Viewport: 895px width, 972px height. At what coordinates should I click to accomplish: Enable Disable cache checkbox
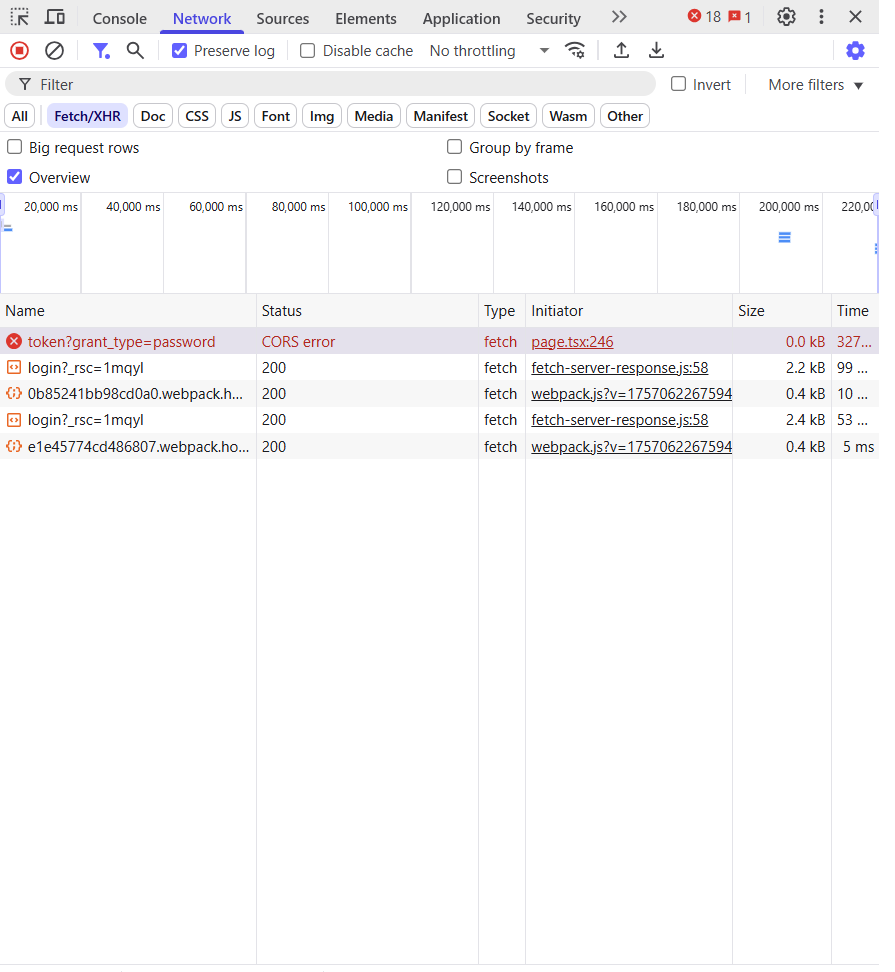pyautogui.click(x=307, y=50)
